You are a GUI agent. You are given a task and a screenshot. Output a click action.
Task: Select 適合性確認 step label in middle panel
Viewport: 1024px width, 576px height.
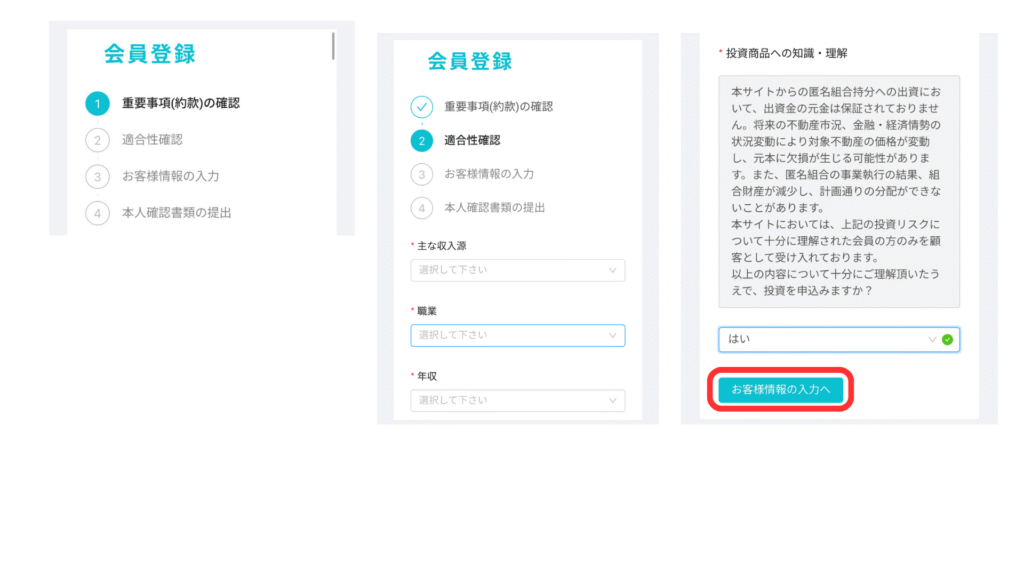(472, 140)
